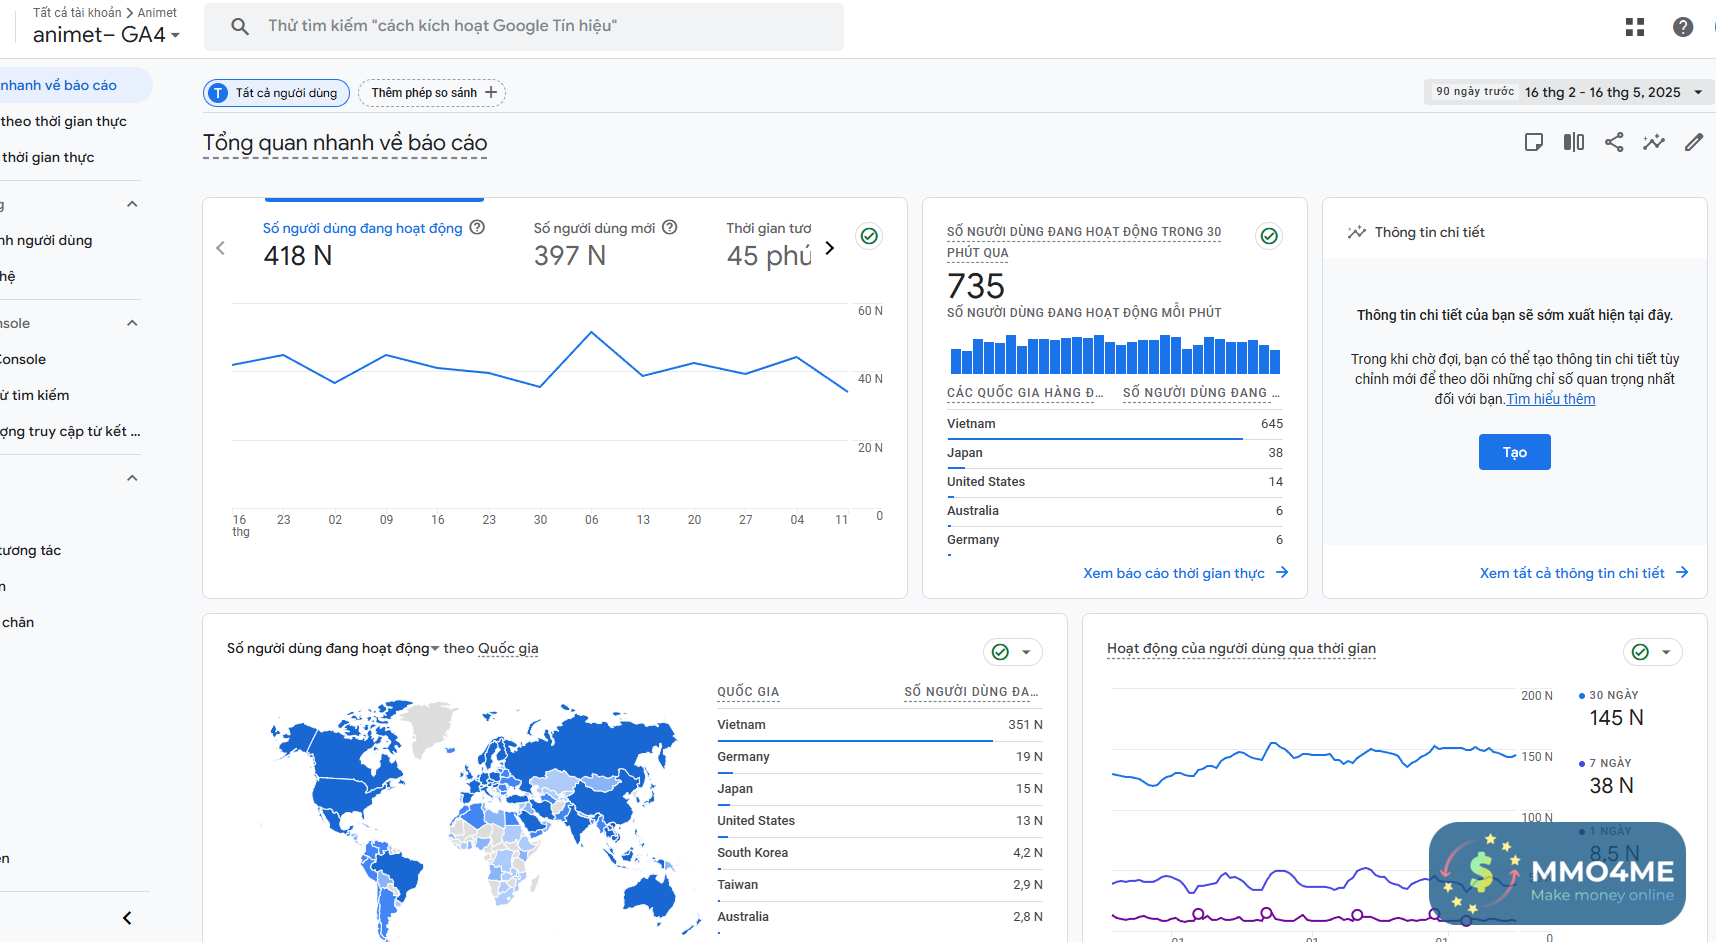Open the animet- GA4 property selector
This screenshot has height=942, width=1716.
coord(106,35)
